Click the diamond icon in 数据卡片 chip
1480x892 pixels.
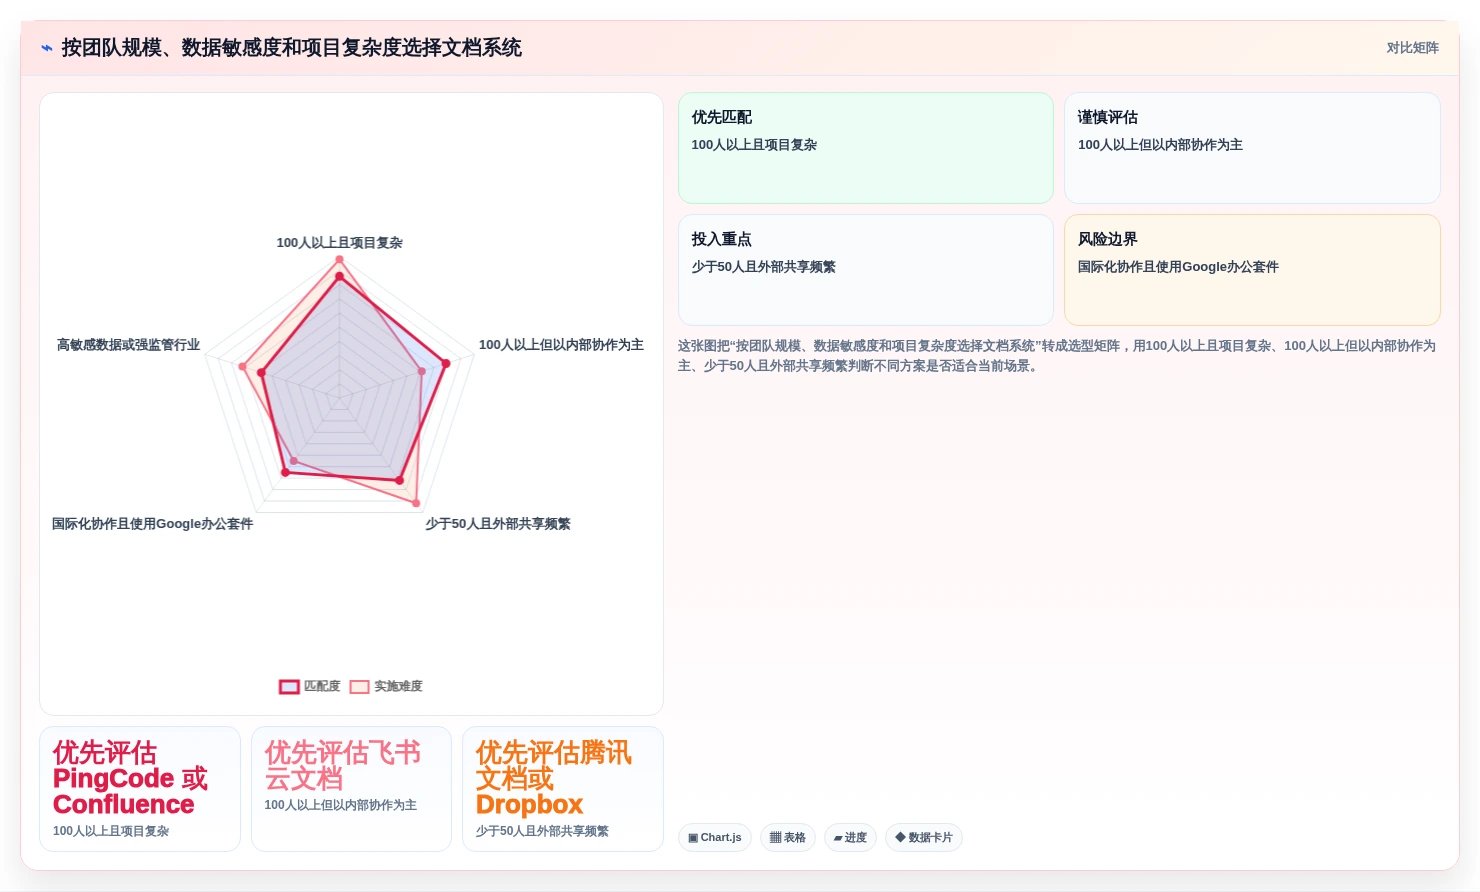click(x=900, y=837)
